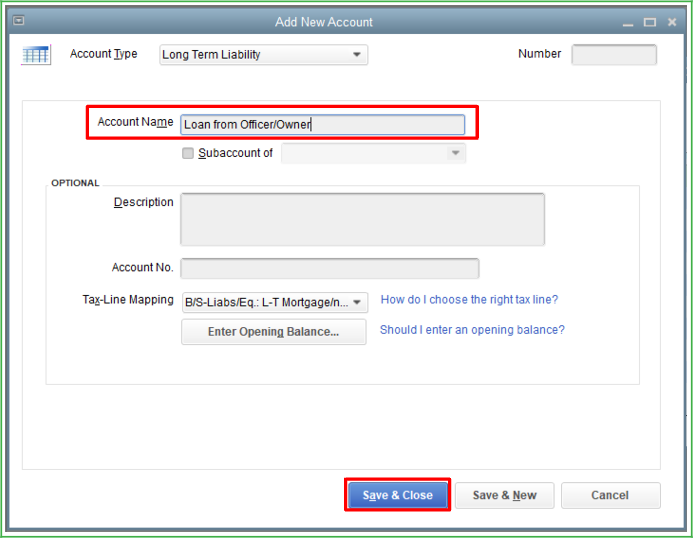The image size is (693, 539).
Task: Open 'Should I enter an opening balance?' link
Action: pyautogui.click(x=472, y=330)
